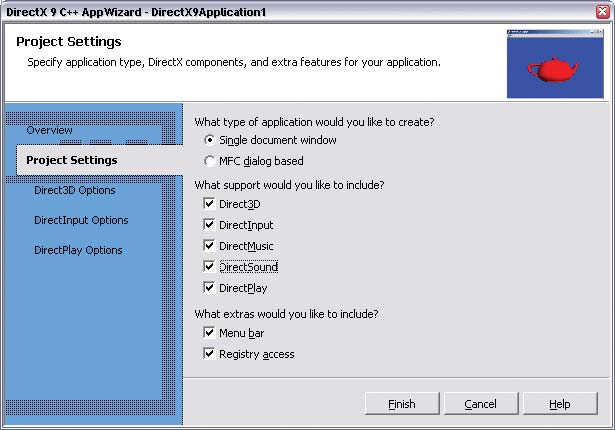Screen dimensions: 615x430
Task: Switch to DirectInput Options page
Action: [81, 220]
